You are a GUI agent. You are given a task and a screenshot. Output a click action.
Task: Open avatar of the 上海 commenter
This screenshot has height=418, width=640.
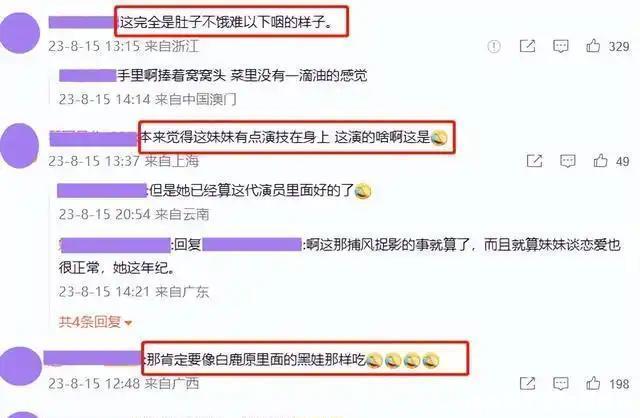click(19, 146)
